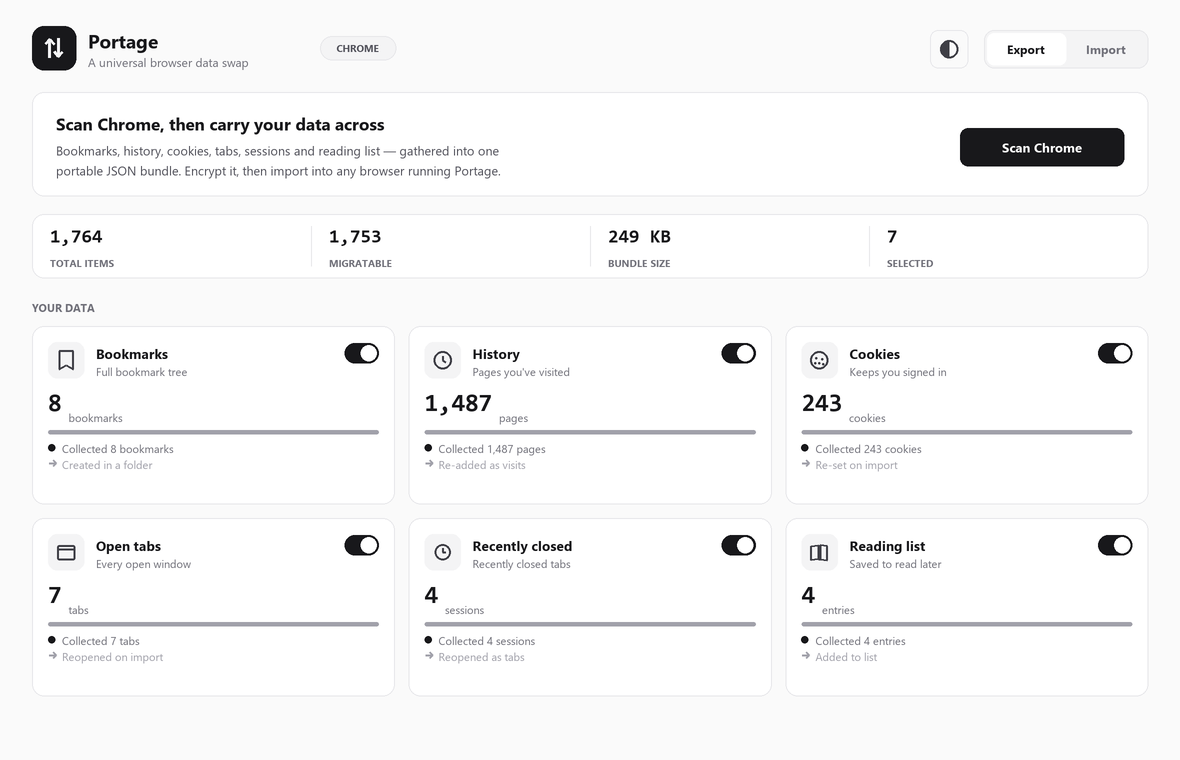The height and width of the screenshot is (760, 1180).
Task: Click the Reading list progress bar
Action: (x=967, y=624)
